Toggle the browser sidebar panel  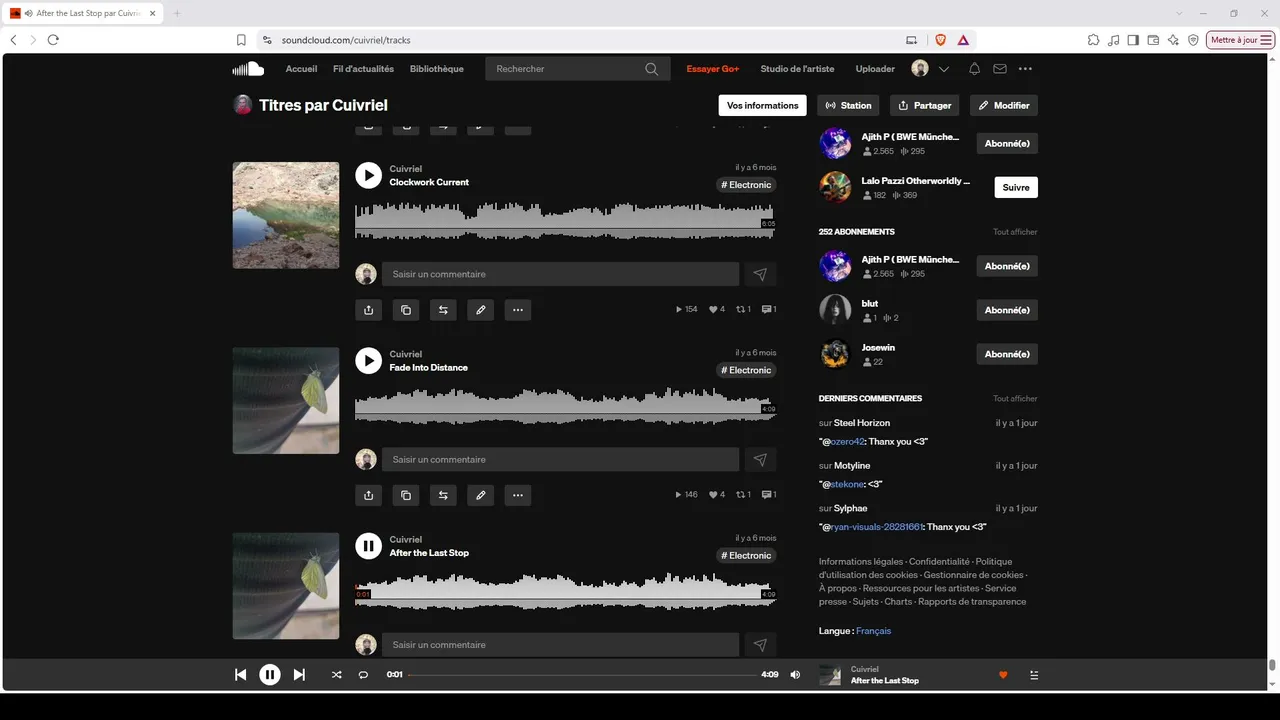click(1133, 40)
